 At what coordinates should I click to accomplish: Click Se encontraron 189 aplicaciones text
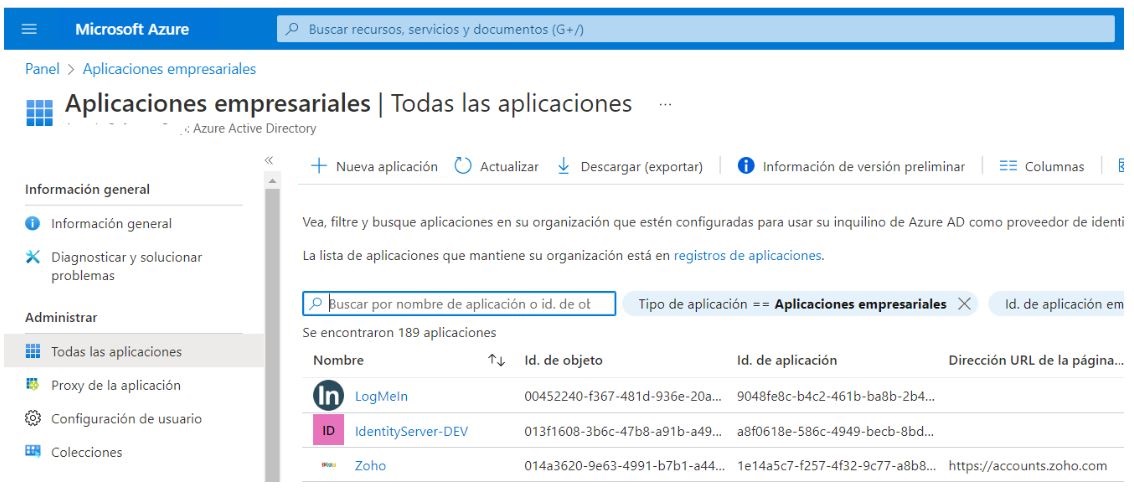click(x=399, y=333)
